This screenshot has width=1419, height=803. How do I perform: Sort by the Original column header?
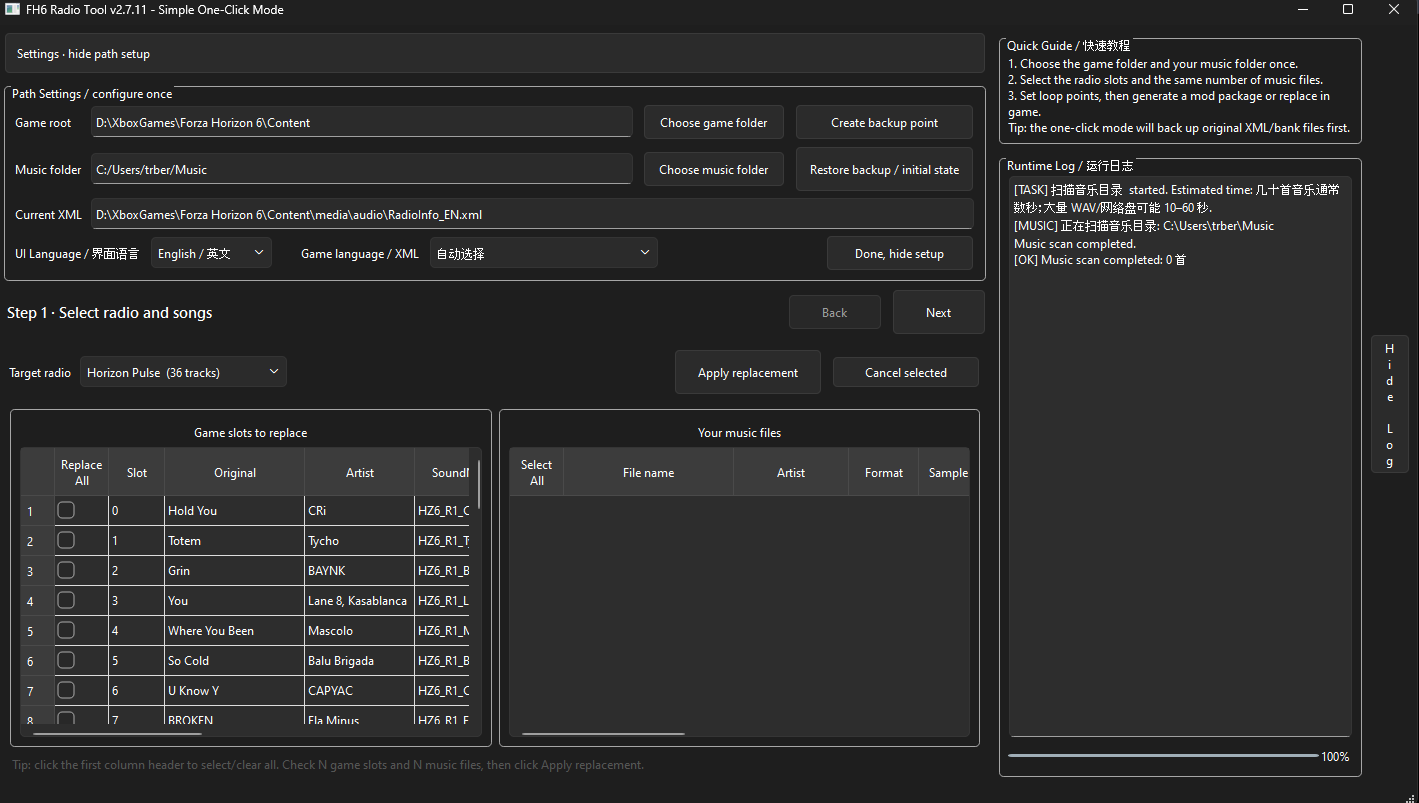point(235,472)
